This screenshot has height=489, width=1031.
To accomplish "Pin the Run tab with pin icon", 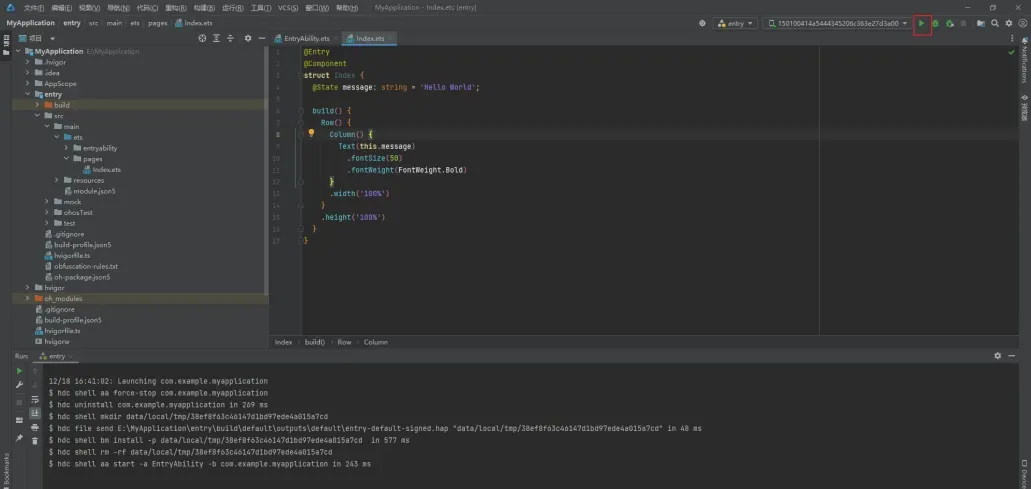I will 19,437.
